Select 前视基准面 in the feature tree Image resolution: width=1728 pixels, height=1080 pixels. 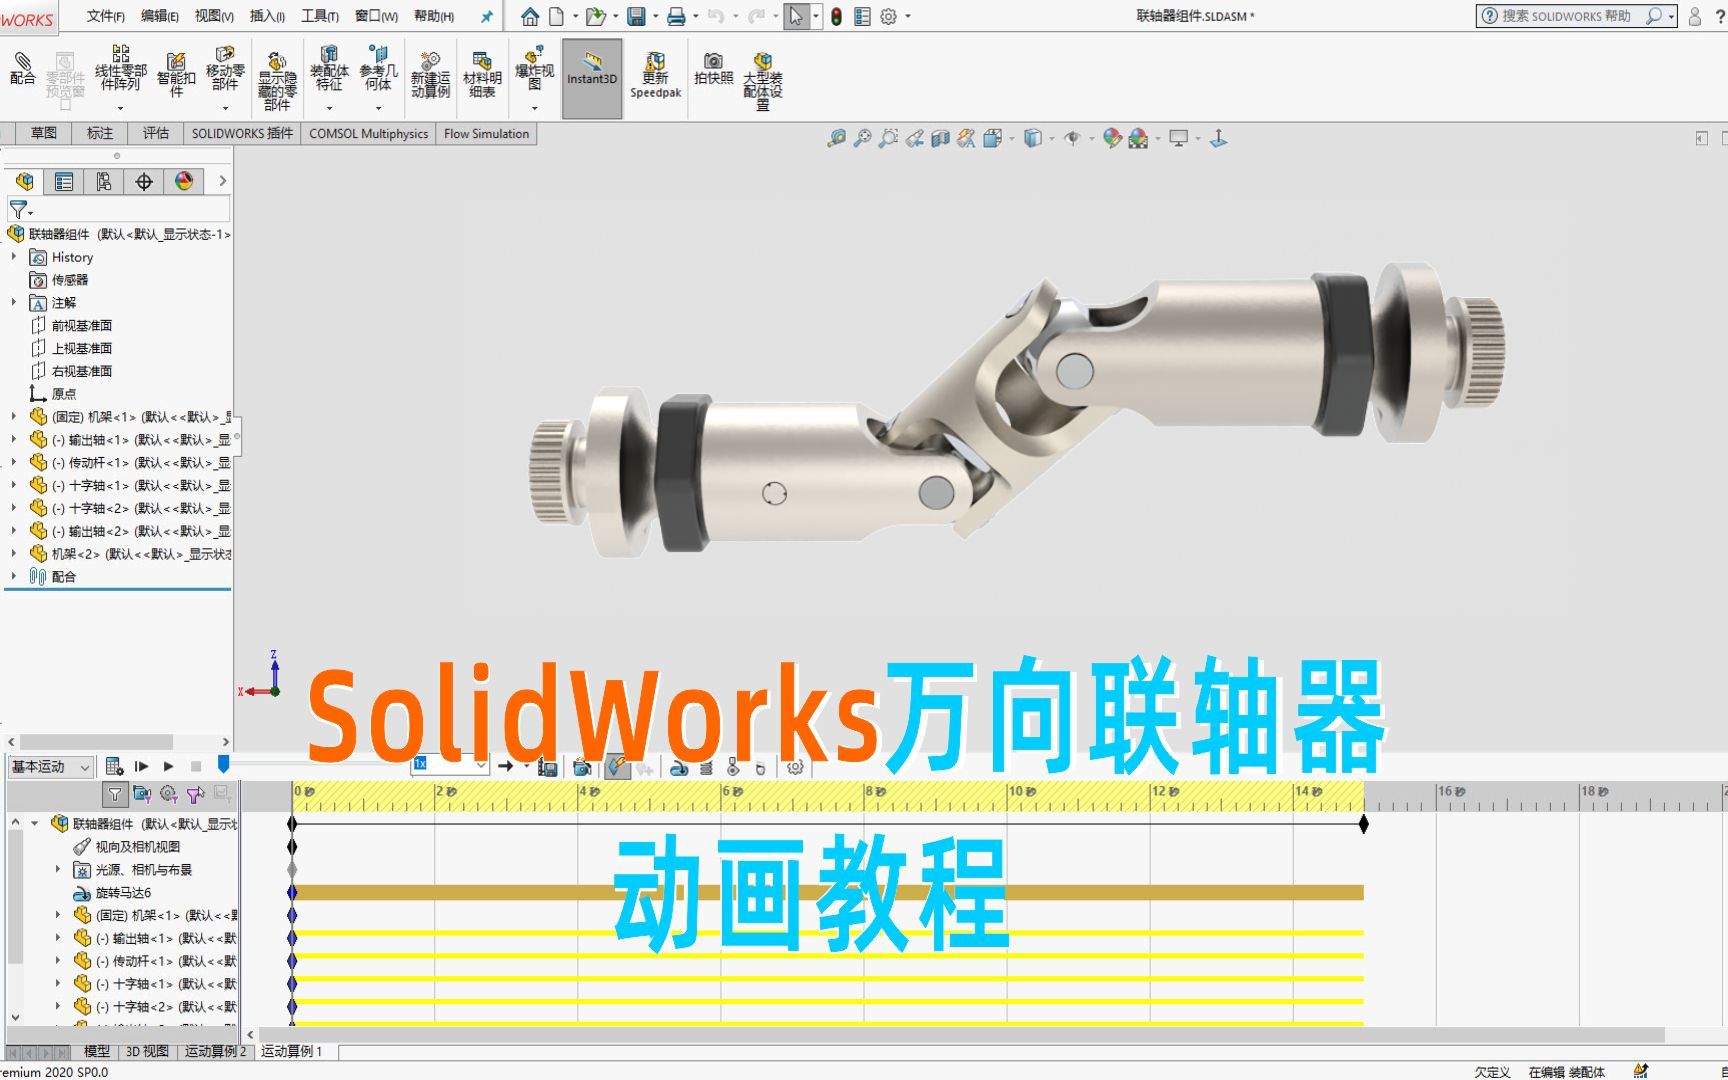pos(82,325)
